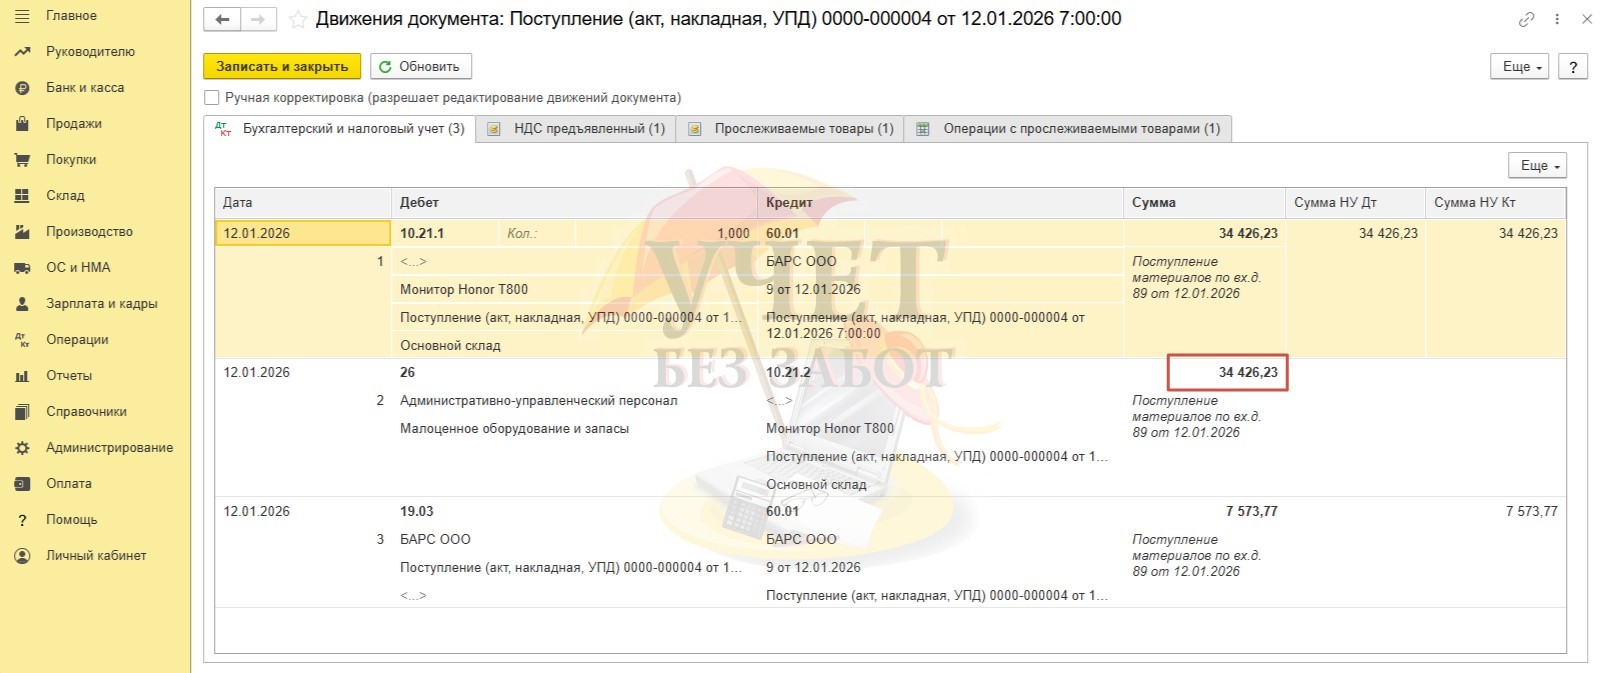This screenshot has height=673, width=1606.
Task: Open the Продажи menu item
Action: click(x=74, y=124)
